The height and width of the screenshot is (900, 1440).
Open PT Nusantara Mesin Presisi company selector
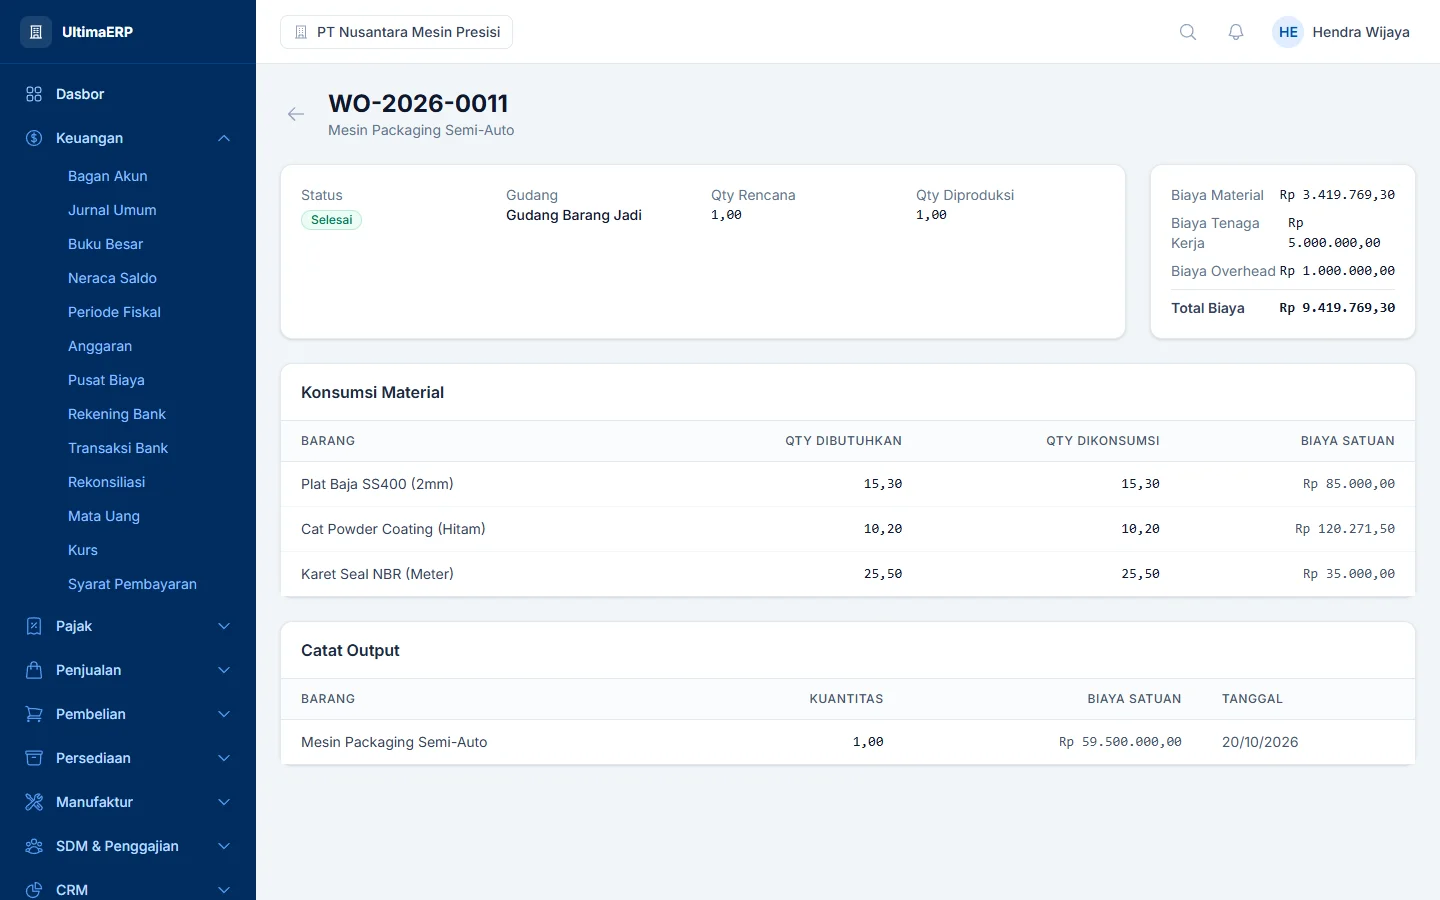point(397,32)
